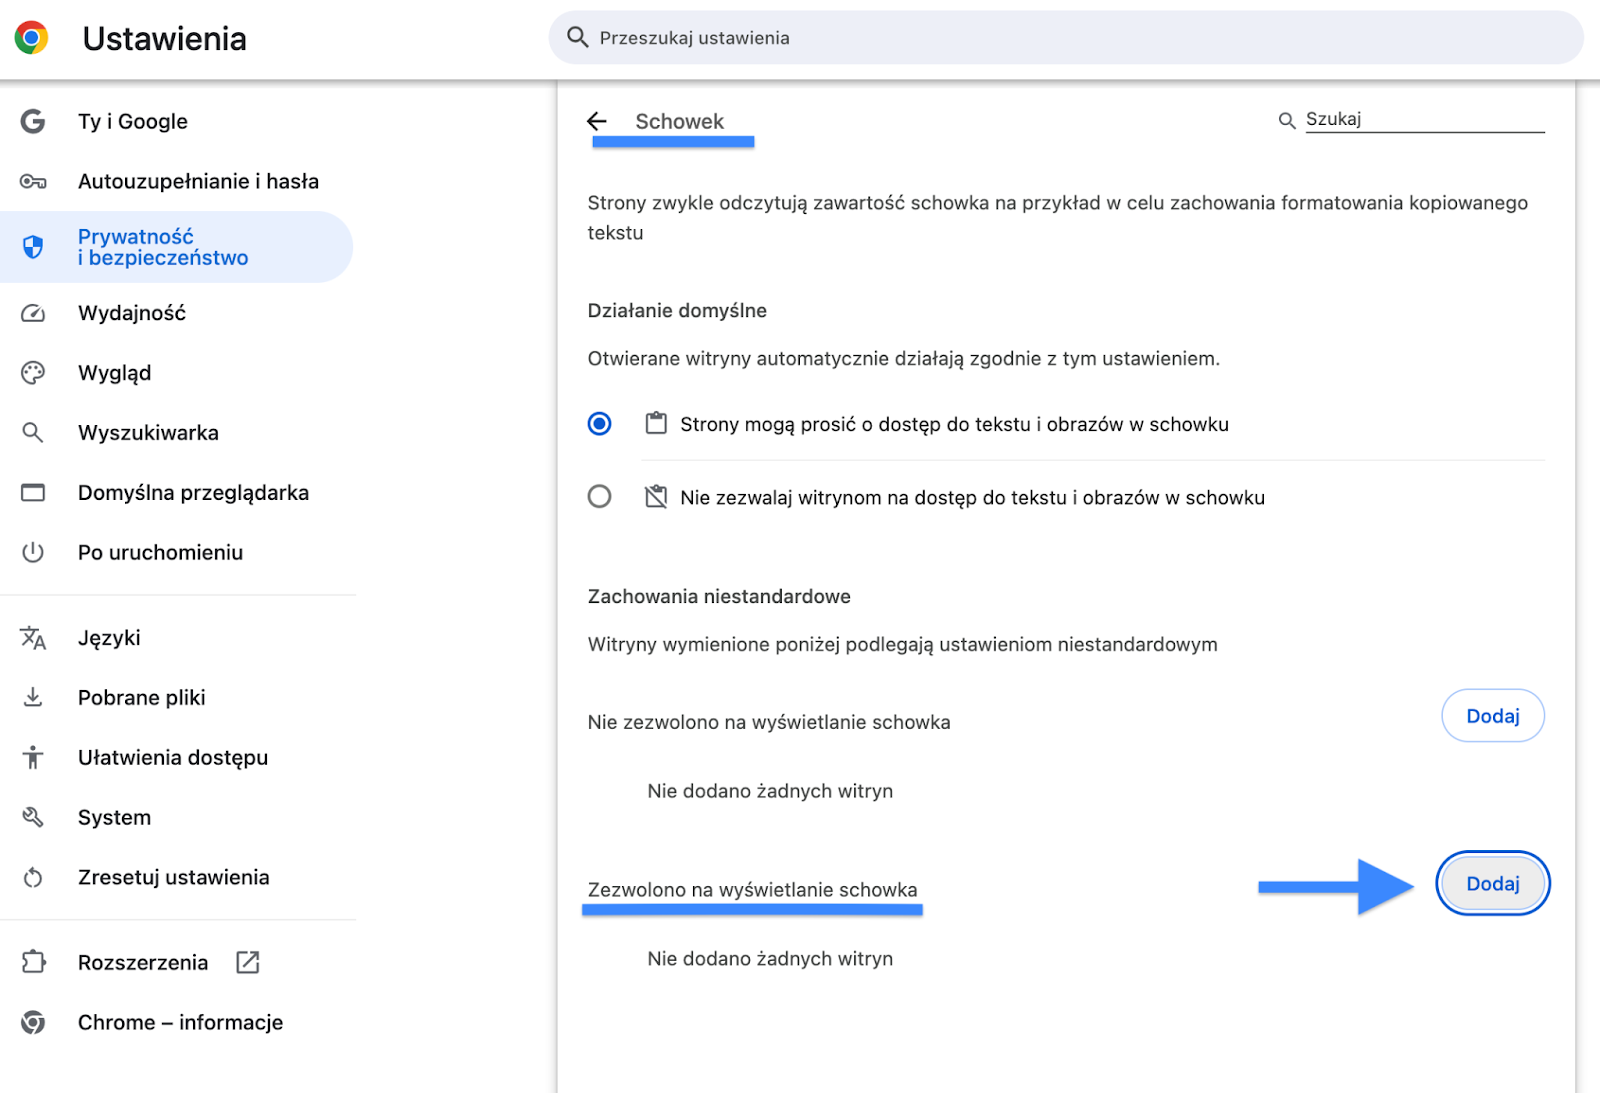This screenshot has width=1600, height=1093.
Task: Click 'Działanie domyślne' heading
Action: pyautogui.click(x=677, y=310)
